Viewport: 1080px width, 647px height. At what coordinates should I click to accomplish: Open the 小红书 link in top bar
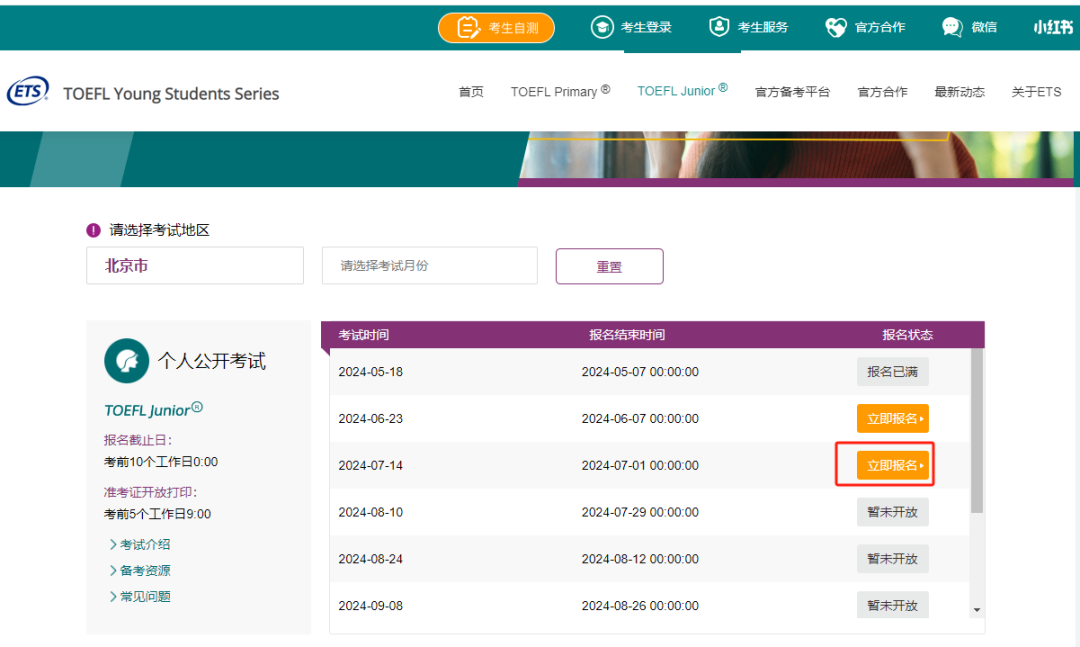point(1052,28)
